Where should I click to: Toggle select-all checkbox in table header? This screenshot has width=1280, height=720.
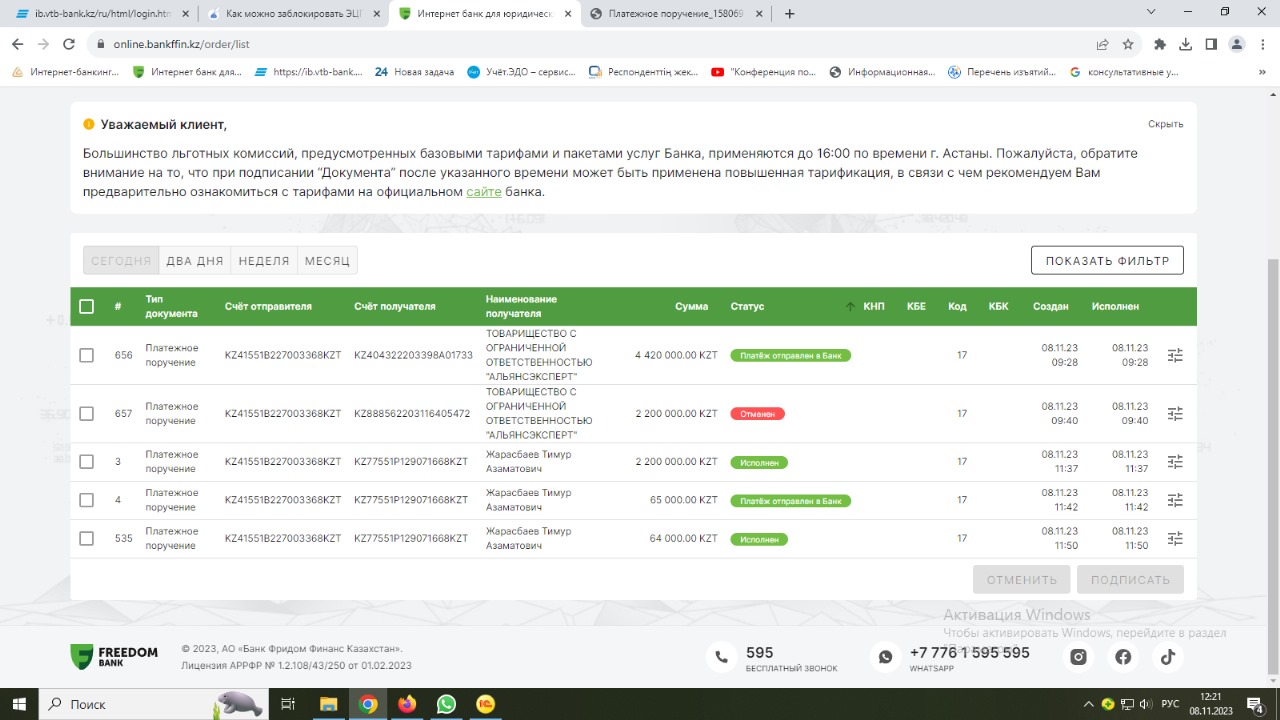coord(86,306)
